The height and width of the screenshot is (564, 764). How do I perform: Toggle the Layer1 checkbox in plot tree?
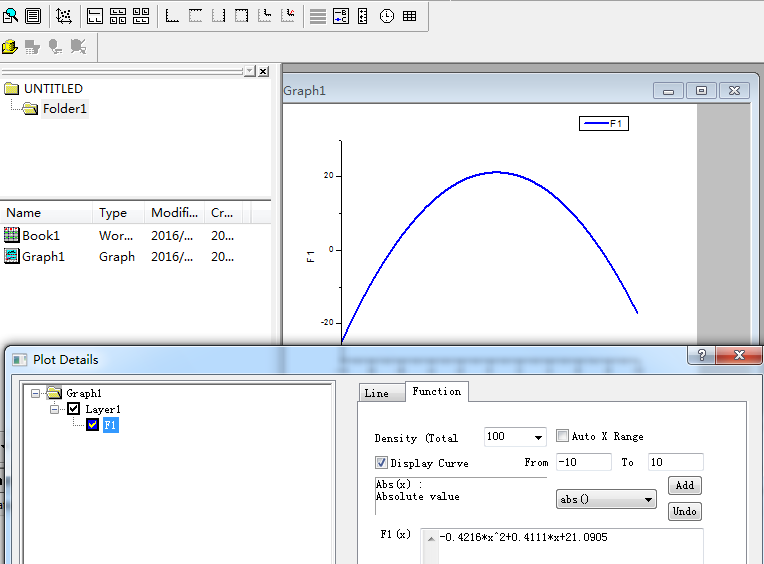pos(73,409)
